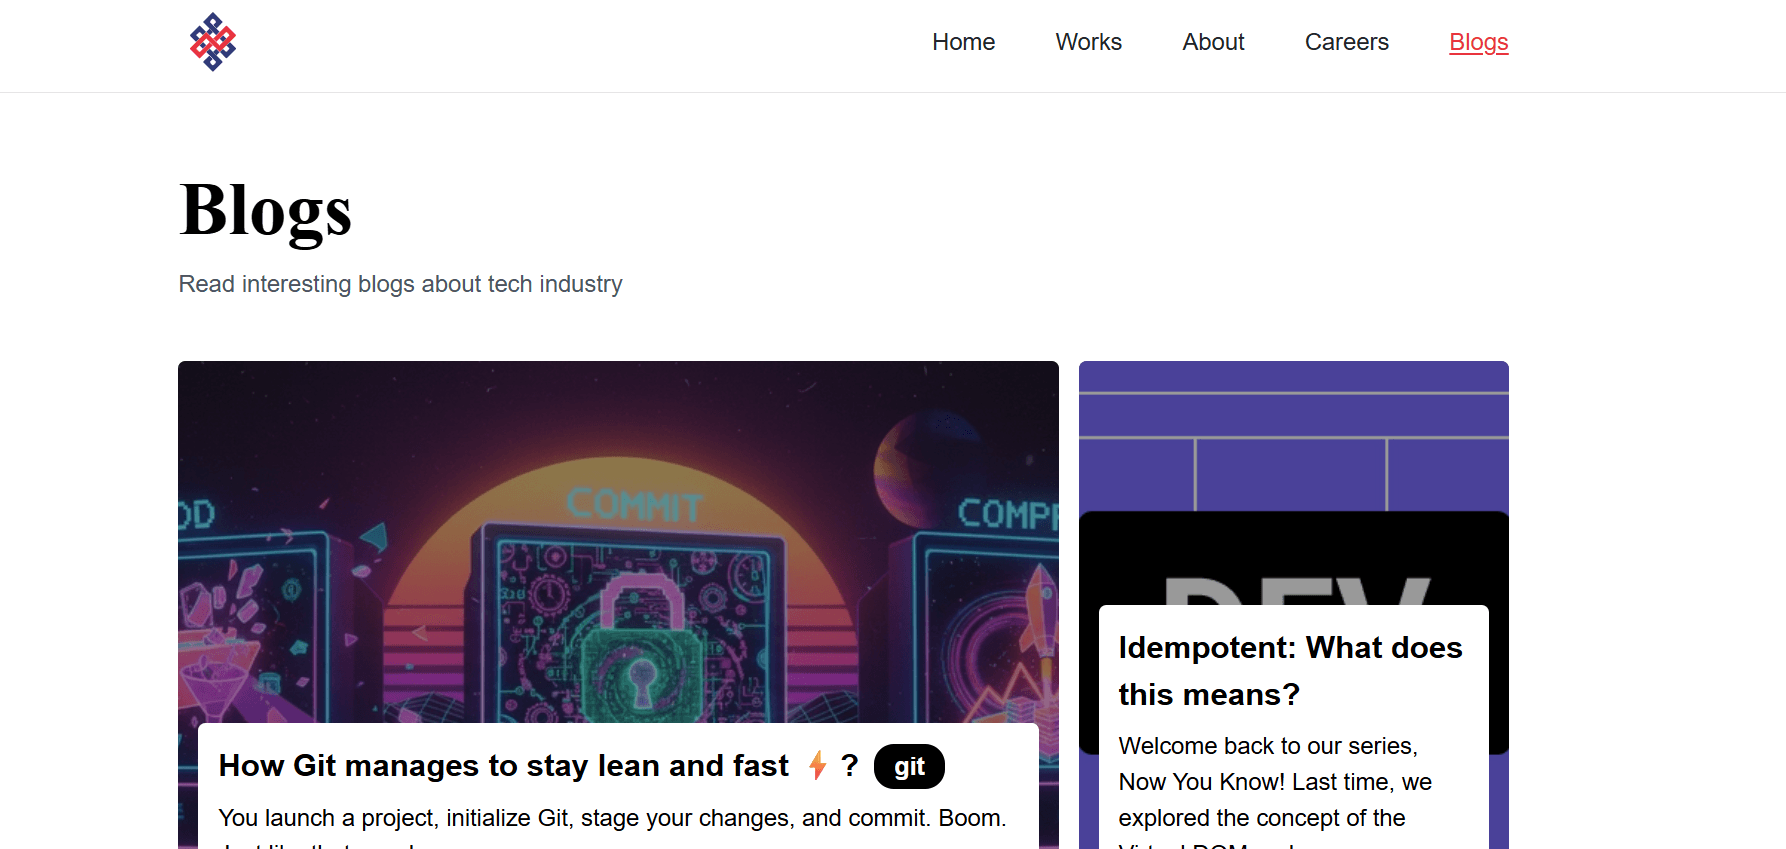Go to the Works page
1786x849 pixels.
(x=1088, y=42)
